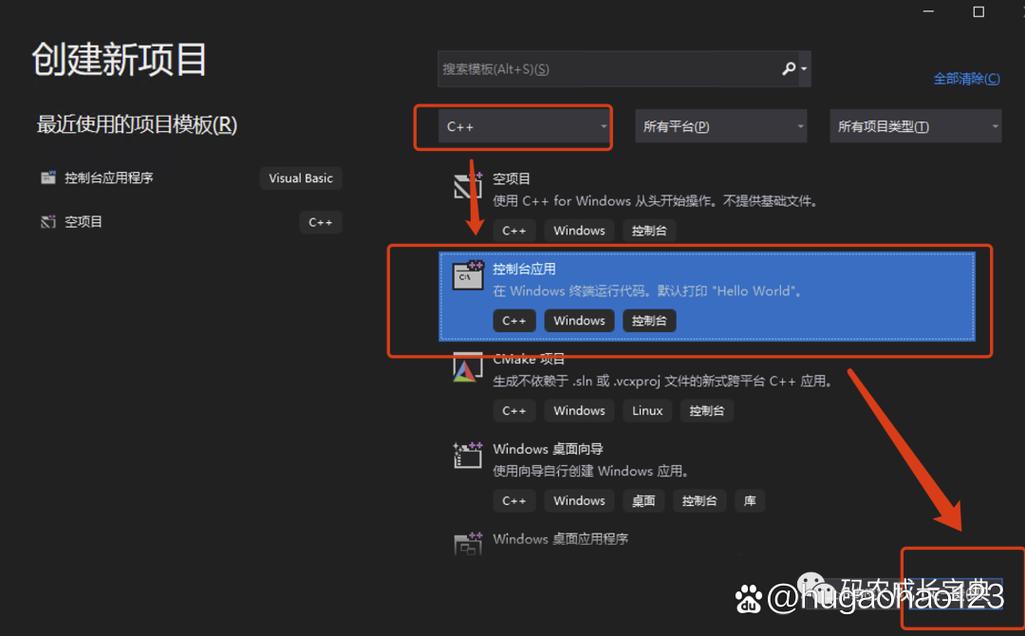Expand the 所有平台 platform dropdown
The height and width of the screenshot is (636, 1025).
pyautogui.click(x=720, y=126)
